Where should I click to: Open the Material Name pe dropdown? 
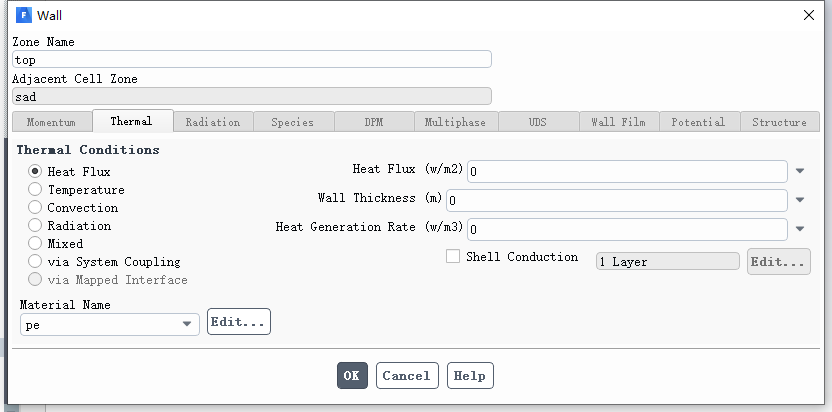point(110,324)
